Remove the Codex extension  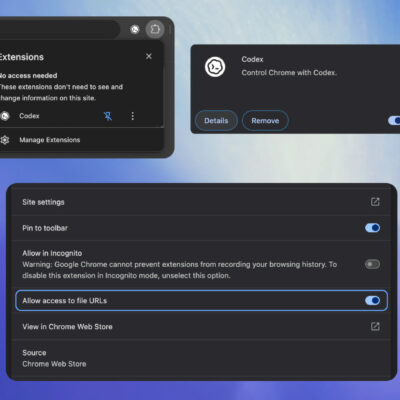(265, 121)
